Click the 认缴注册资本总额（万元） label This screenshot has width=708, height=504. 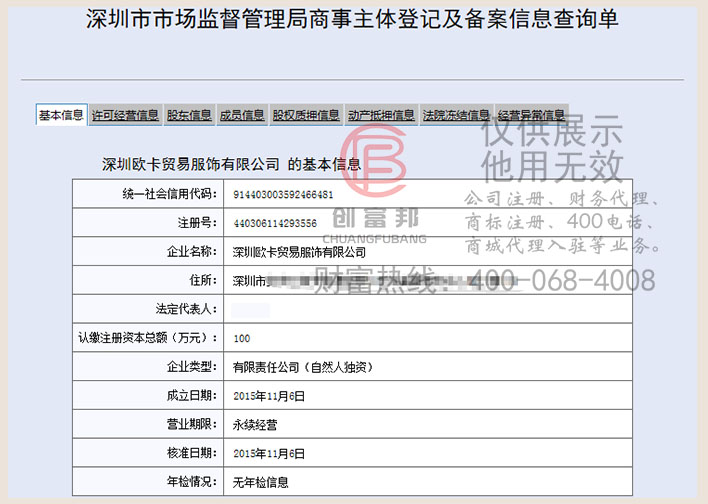(x=148, y=337)
